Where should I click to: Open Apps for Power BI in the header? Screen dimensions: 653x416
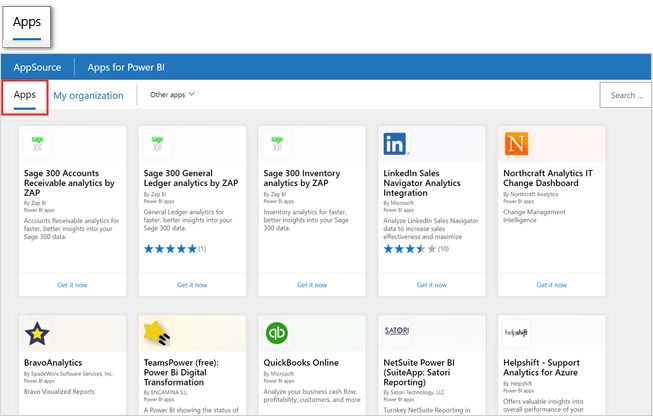coord(126,67)
